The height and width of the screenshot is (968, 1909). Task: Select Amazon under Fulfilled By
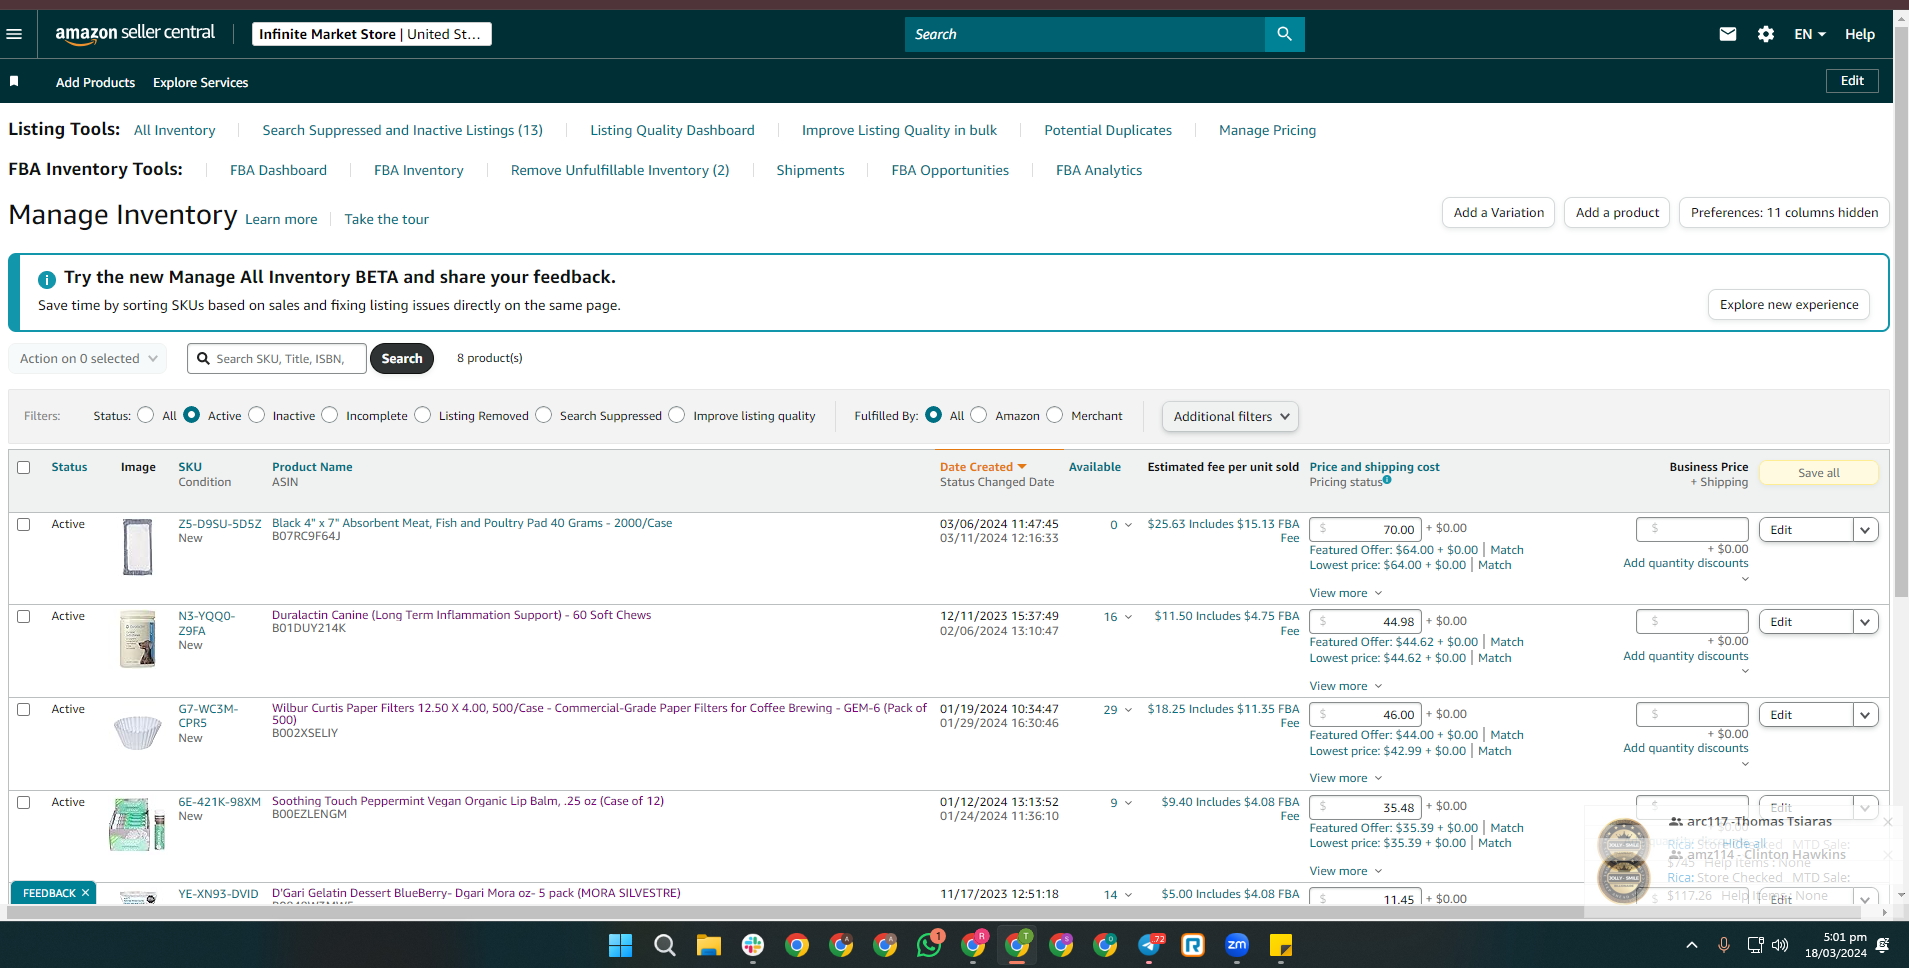pos(979,415)
